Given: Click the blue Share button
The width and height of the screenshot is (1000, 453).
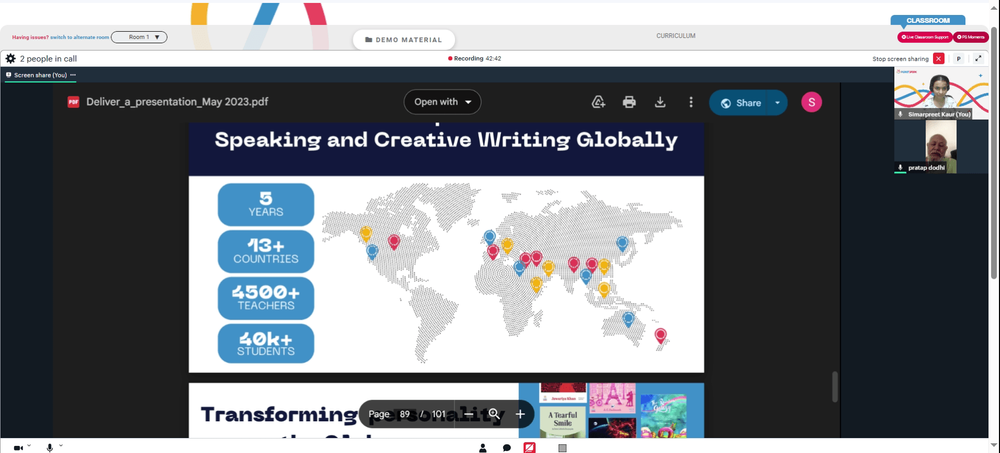Looking at the screenshot, I should click(x=740, y=103).
